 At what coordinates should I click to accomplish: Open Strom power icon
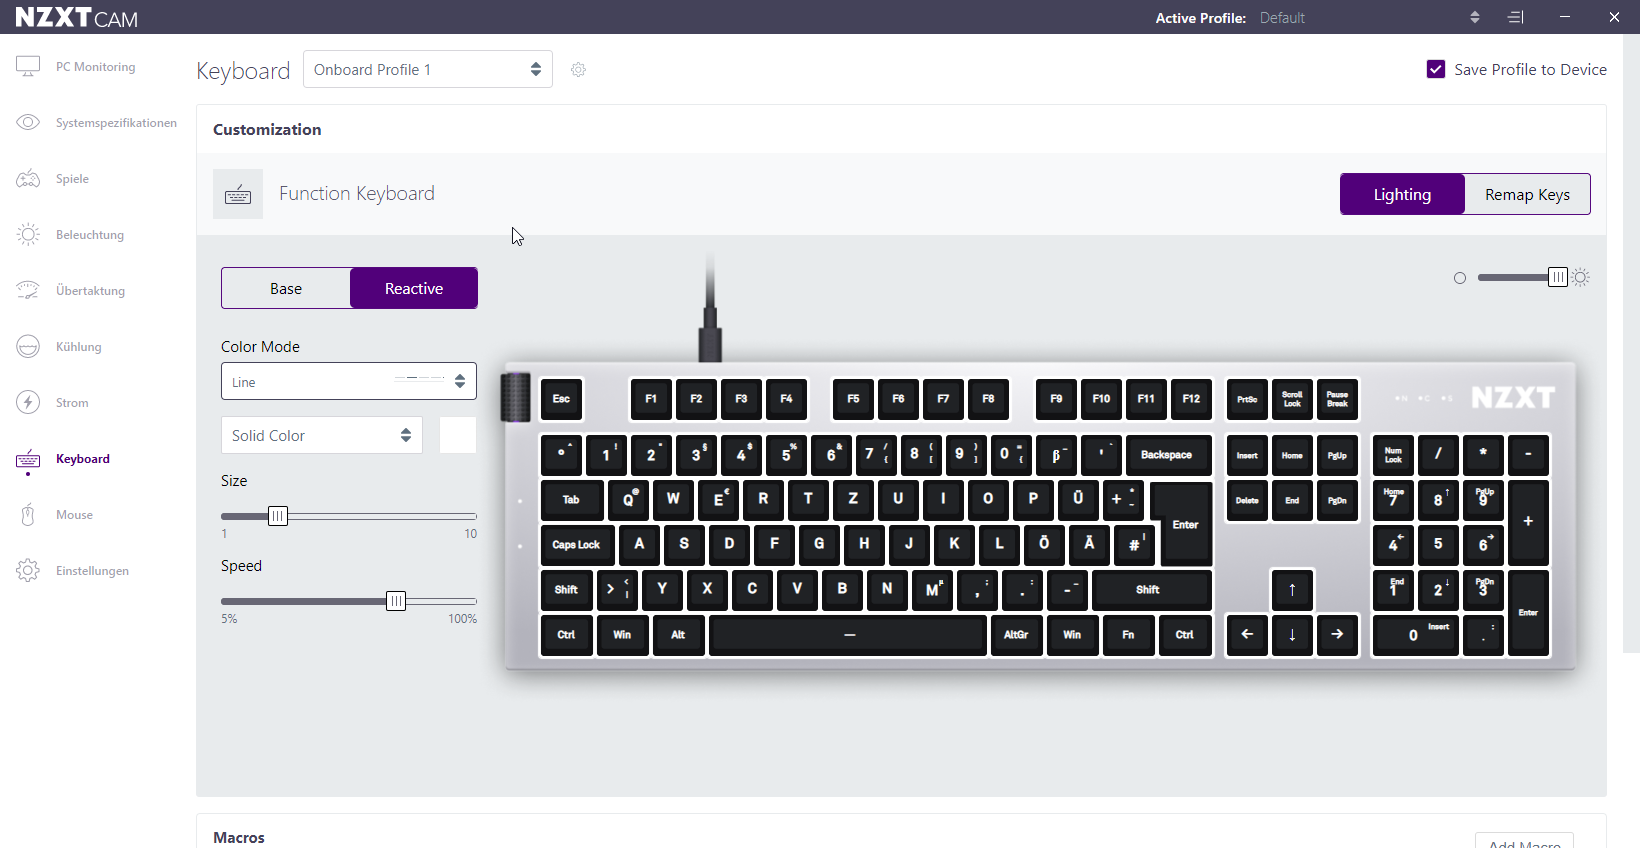point(28,402)
